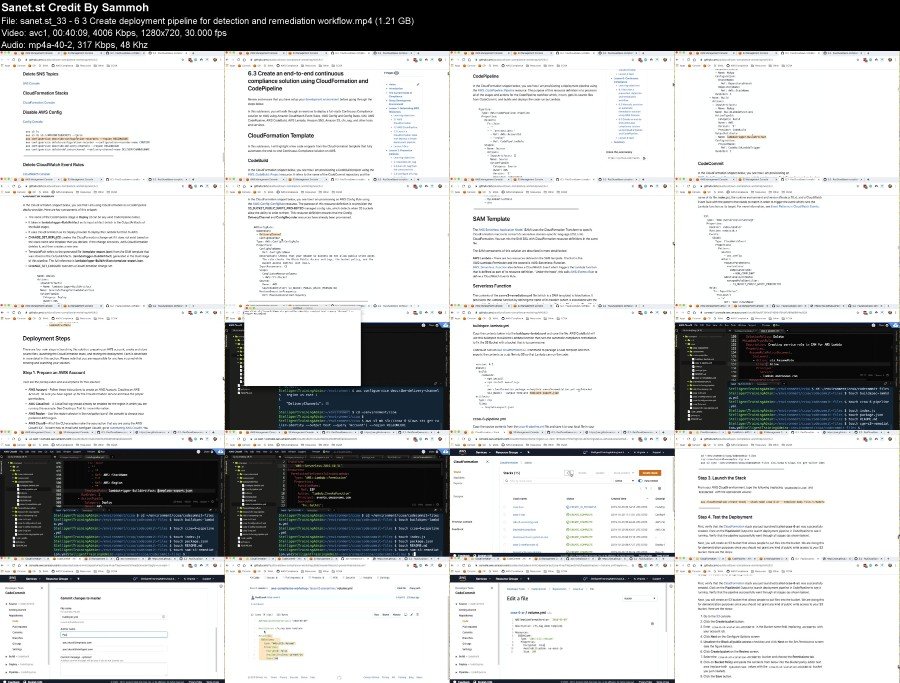Click the "CodeBuild" subheading
The image size is (900, 683).
(258, 161)
